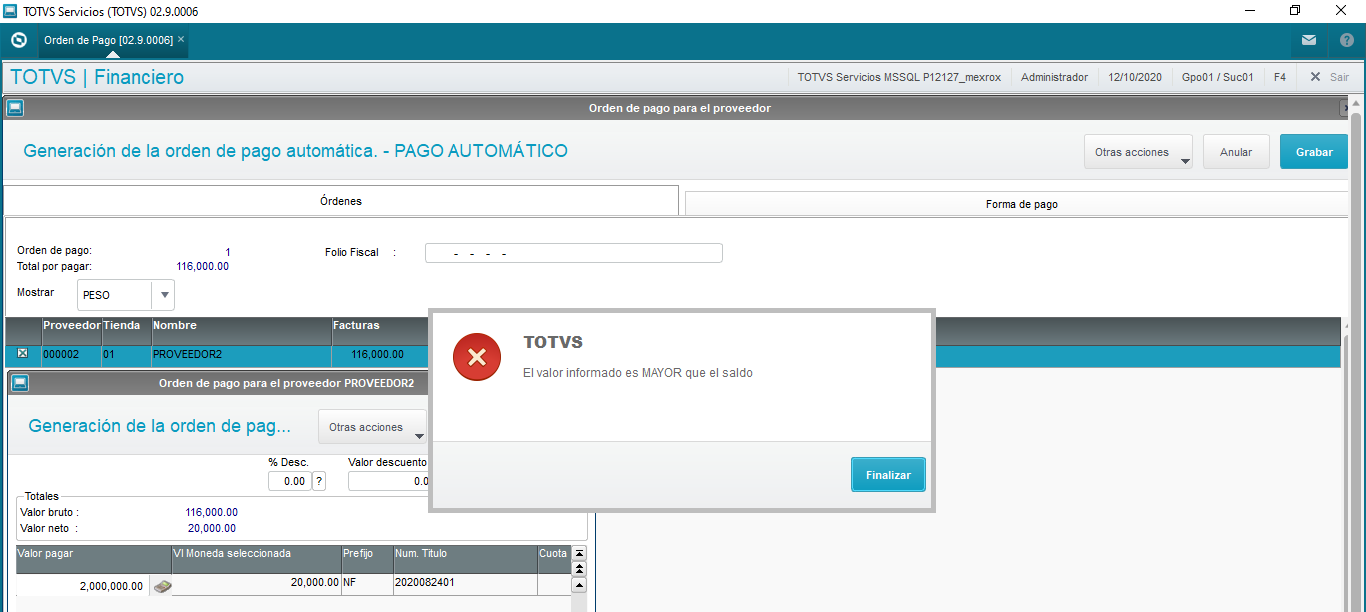Click the window icon of main panel
The height and width of the screenshot is (612, 1366).
[15, 108]
